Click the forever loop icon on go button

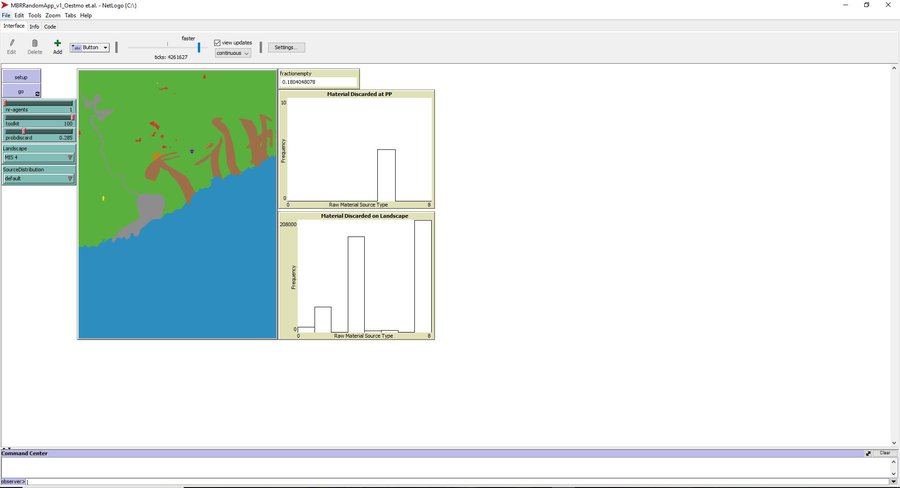pos(37,94)
